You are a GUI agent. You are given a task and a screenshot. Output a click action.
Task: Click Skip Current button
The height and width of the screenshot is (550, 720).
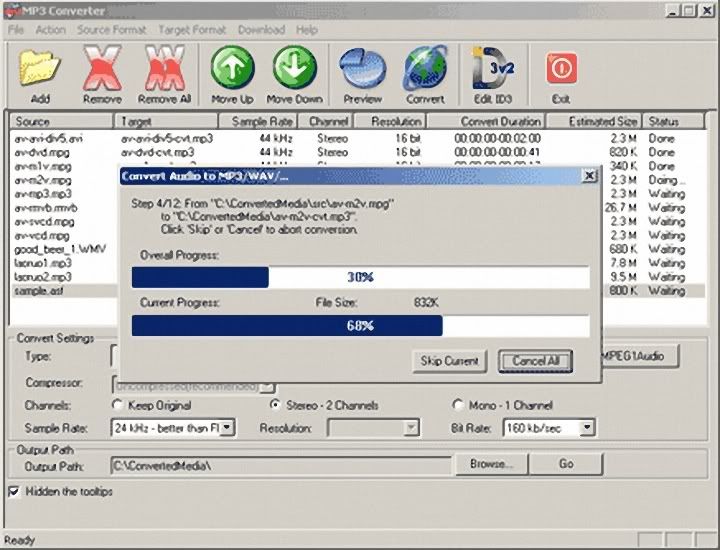(450, 361)
